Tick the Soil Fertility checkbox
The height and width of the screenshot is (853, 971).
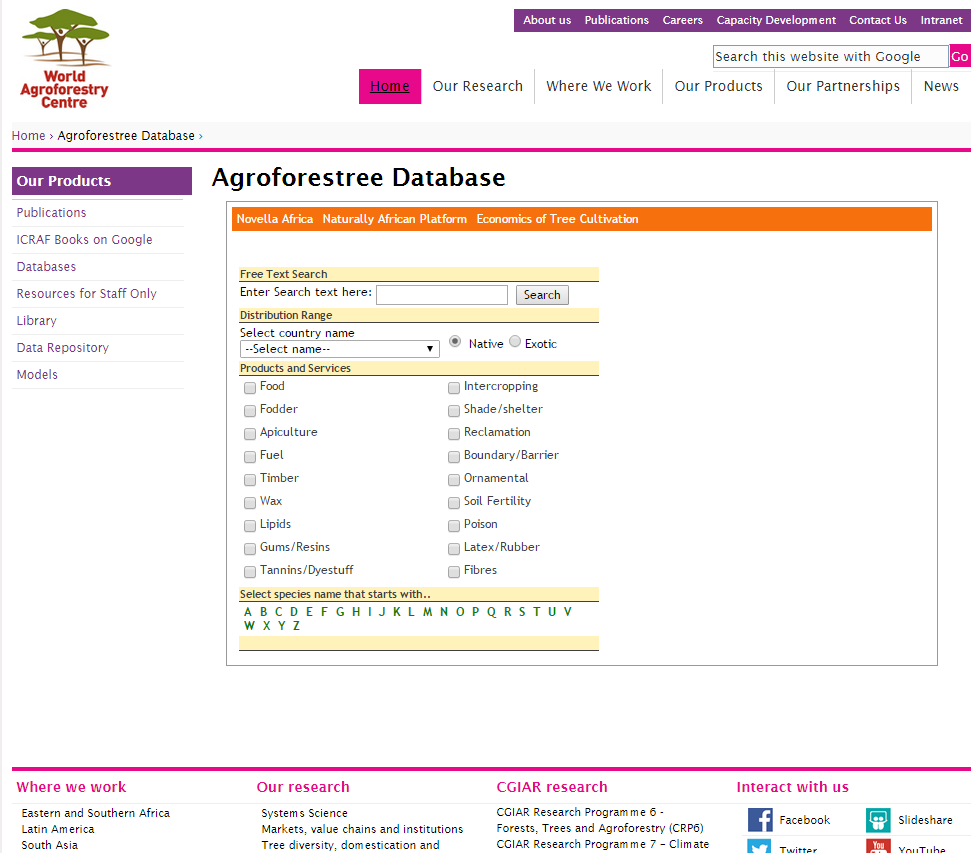(x=454, y=502)
